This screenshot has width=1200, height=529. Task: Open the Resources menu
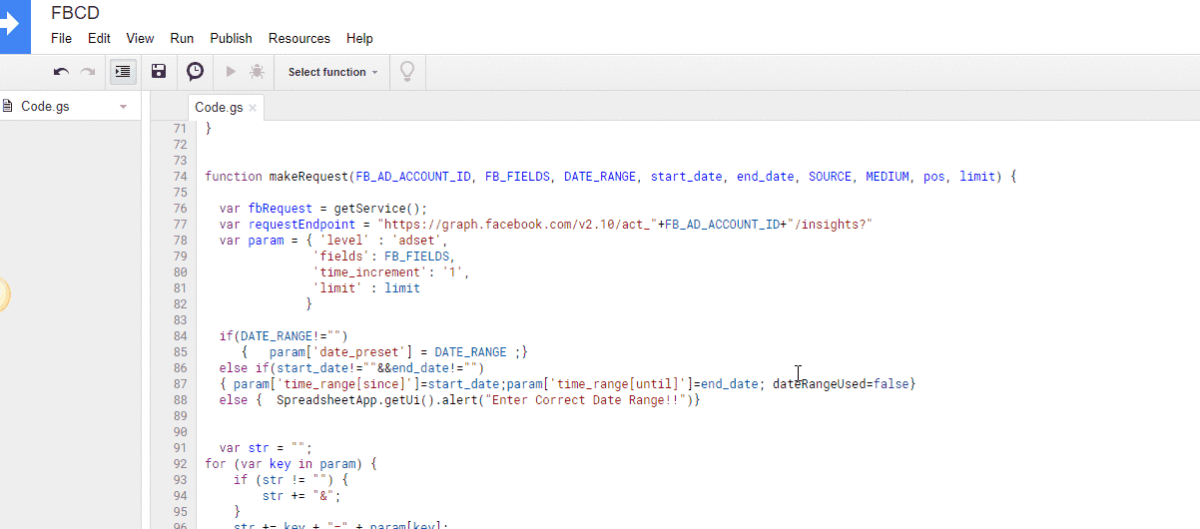point(299,38)
